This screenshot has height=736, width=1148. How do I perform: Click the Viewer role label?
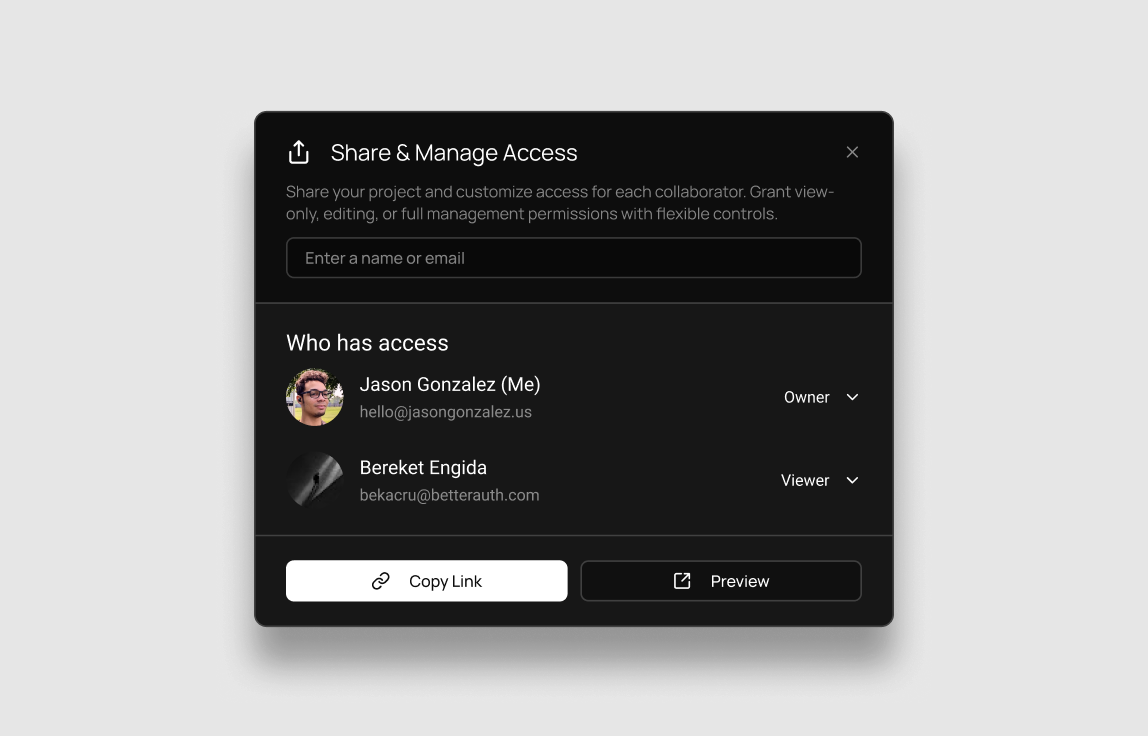pos(805,480)
